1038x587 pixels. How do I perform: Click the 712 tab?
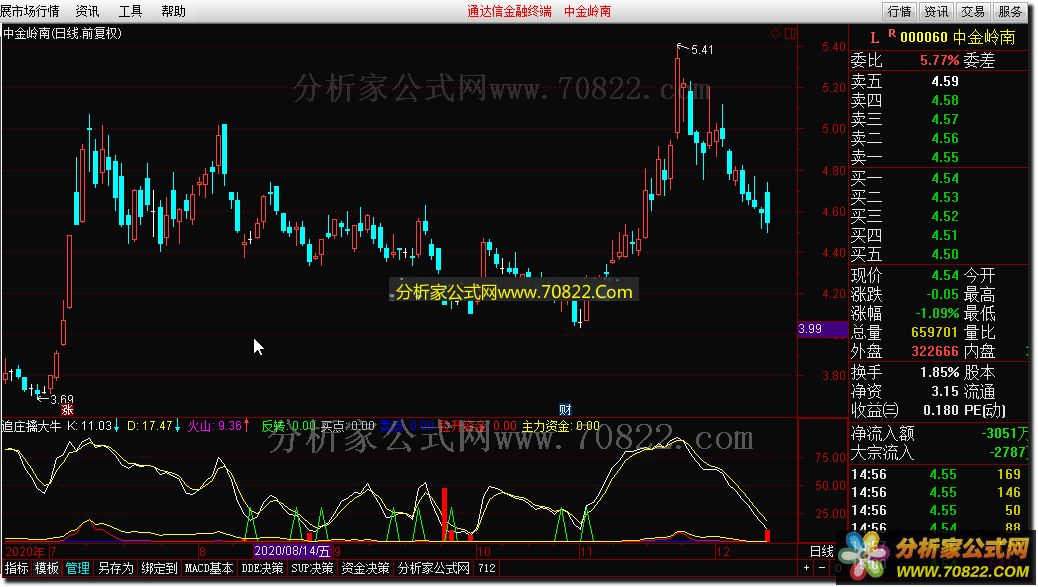pyautogui.click(x=487, y=568)
